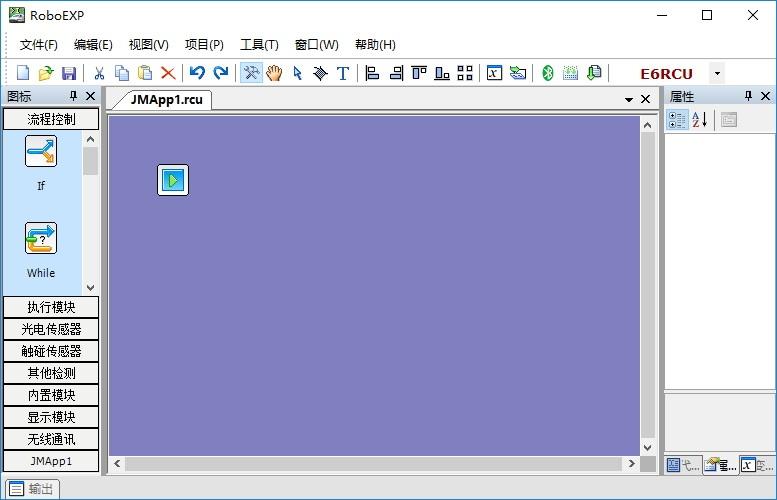The height and width of the screenshot is (500, 777).
Task: Sort properties alphabetically with the A-Z icon
Action: pyautogui.click(x=700, y=119)
